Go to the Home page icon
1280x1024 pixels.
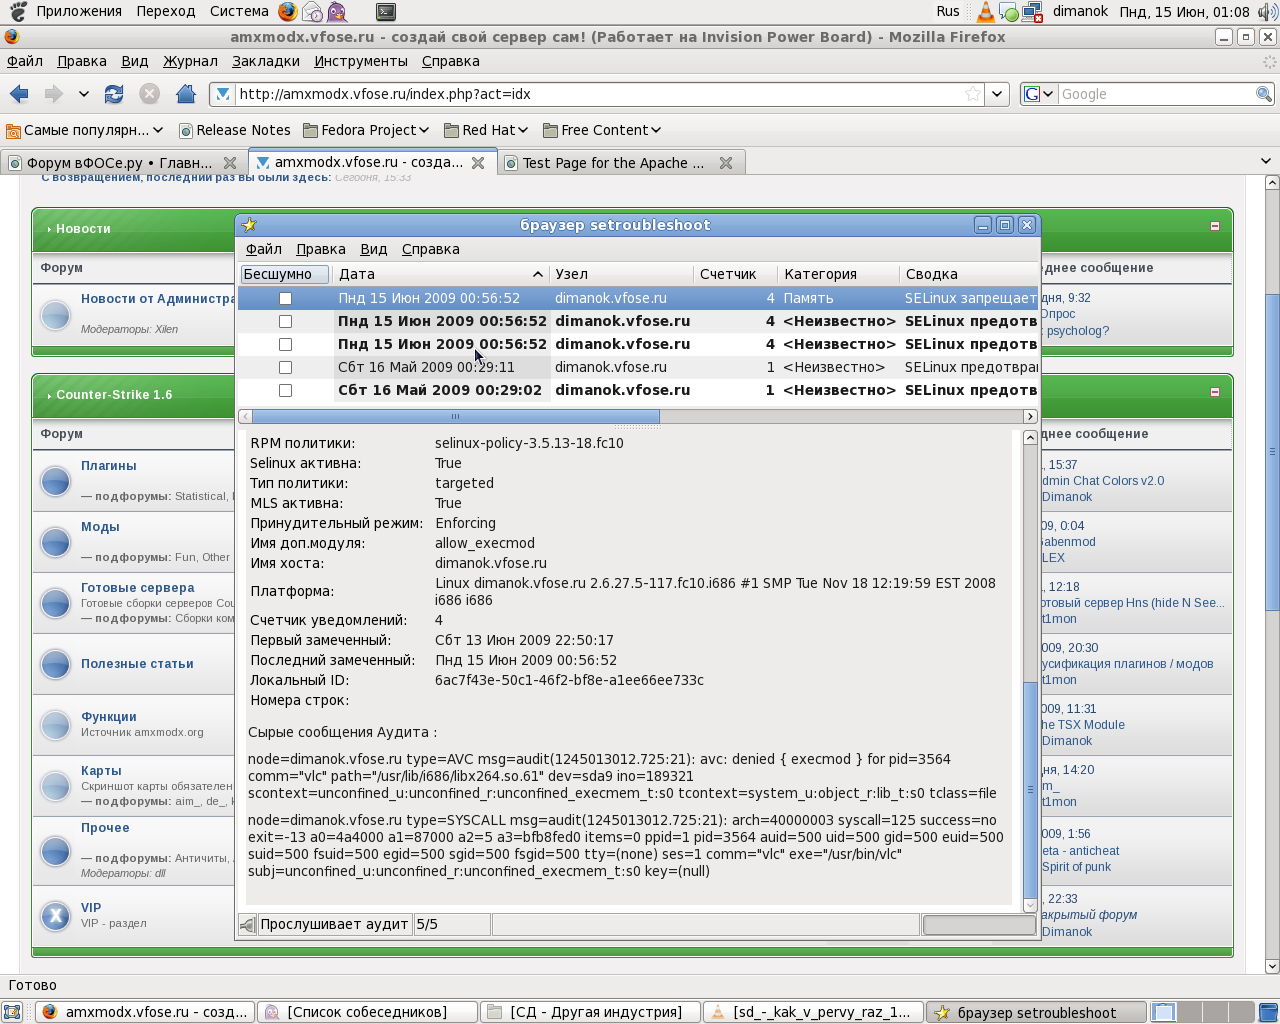click(185, 94)
